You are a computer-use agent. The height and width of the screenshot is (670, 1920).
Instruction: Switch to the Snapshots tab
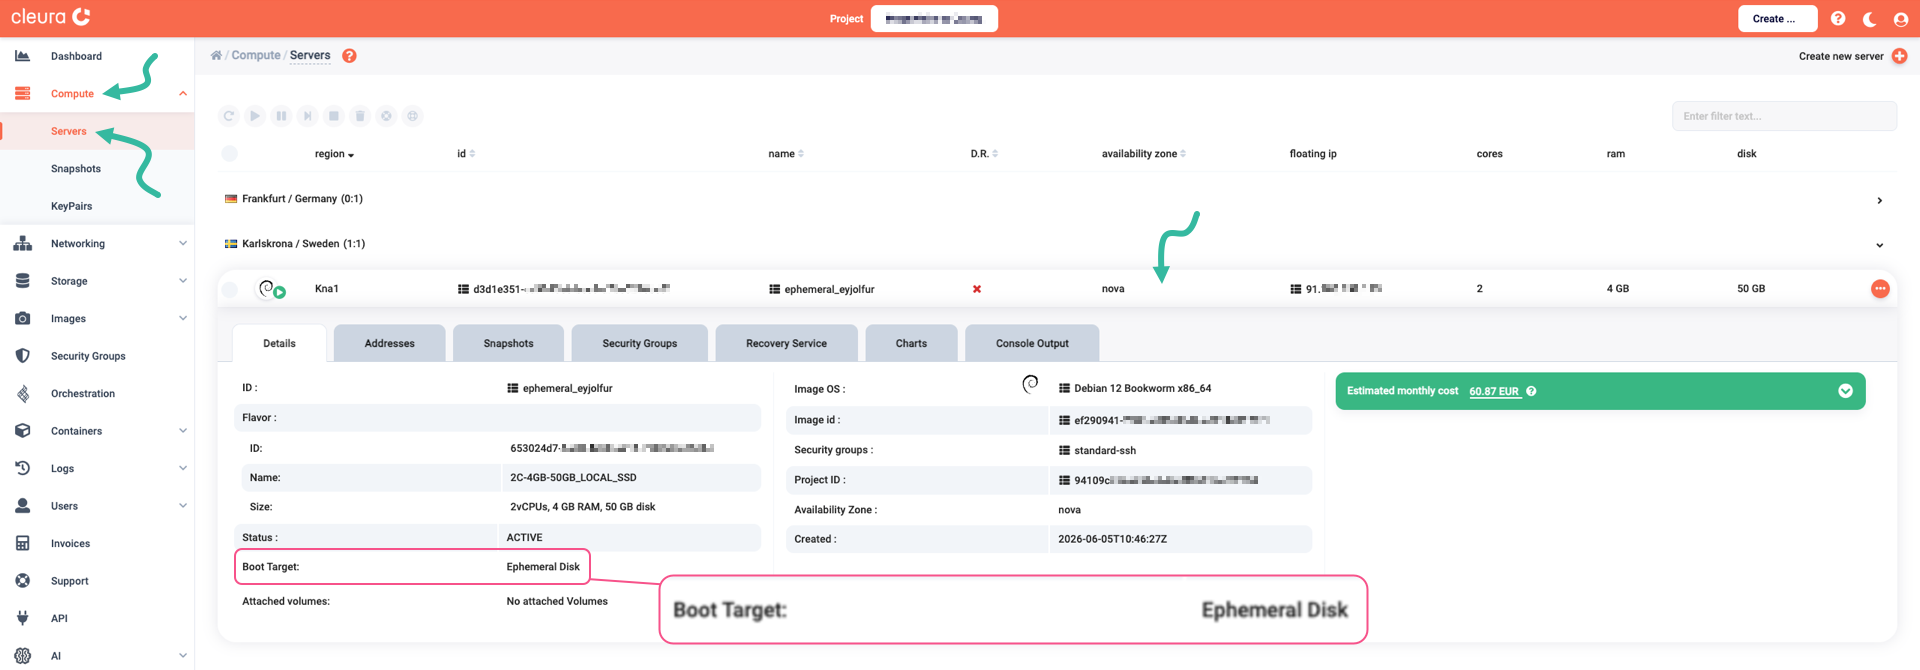[x=508, y=343]
